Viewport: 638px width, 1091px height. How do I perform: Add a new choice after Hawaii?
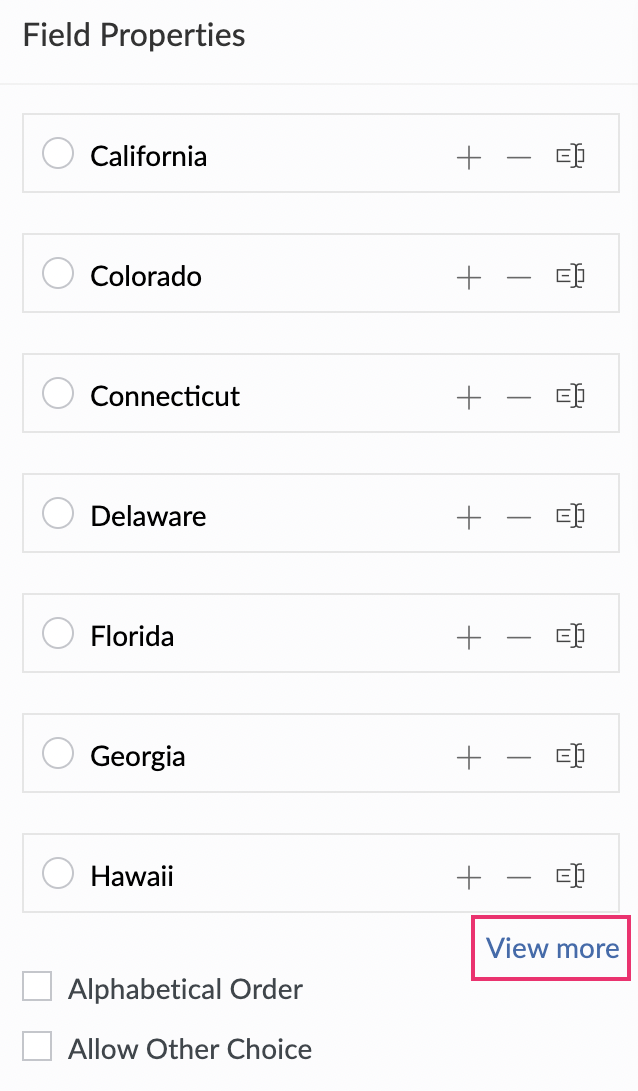click(468, 877)
